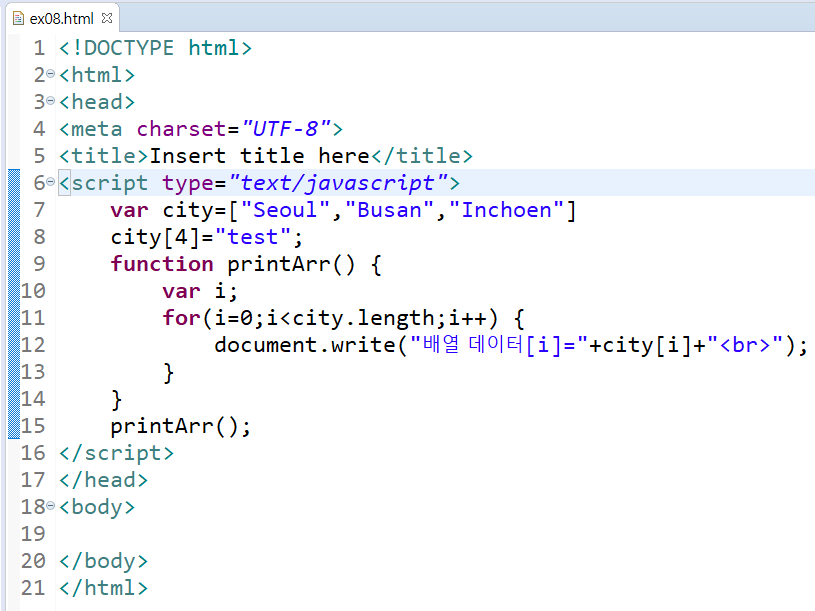Collapse the body tag fold on line 18

[50, 506]
